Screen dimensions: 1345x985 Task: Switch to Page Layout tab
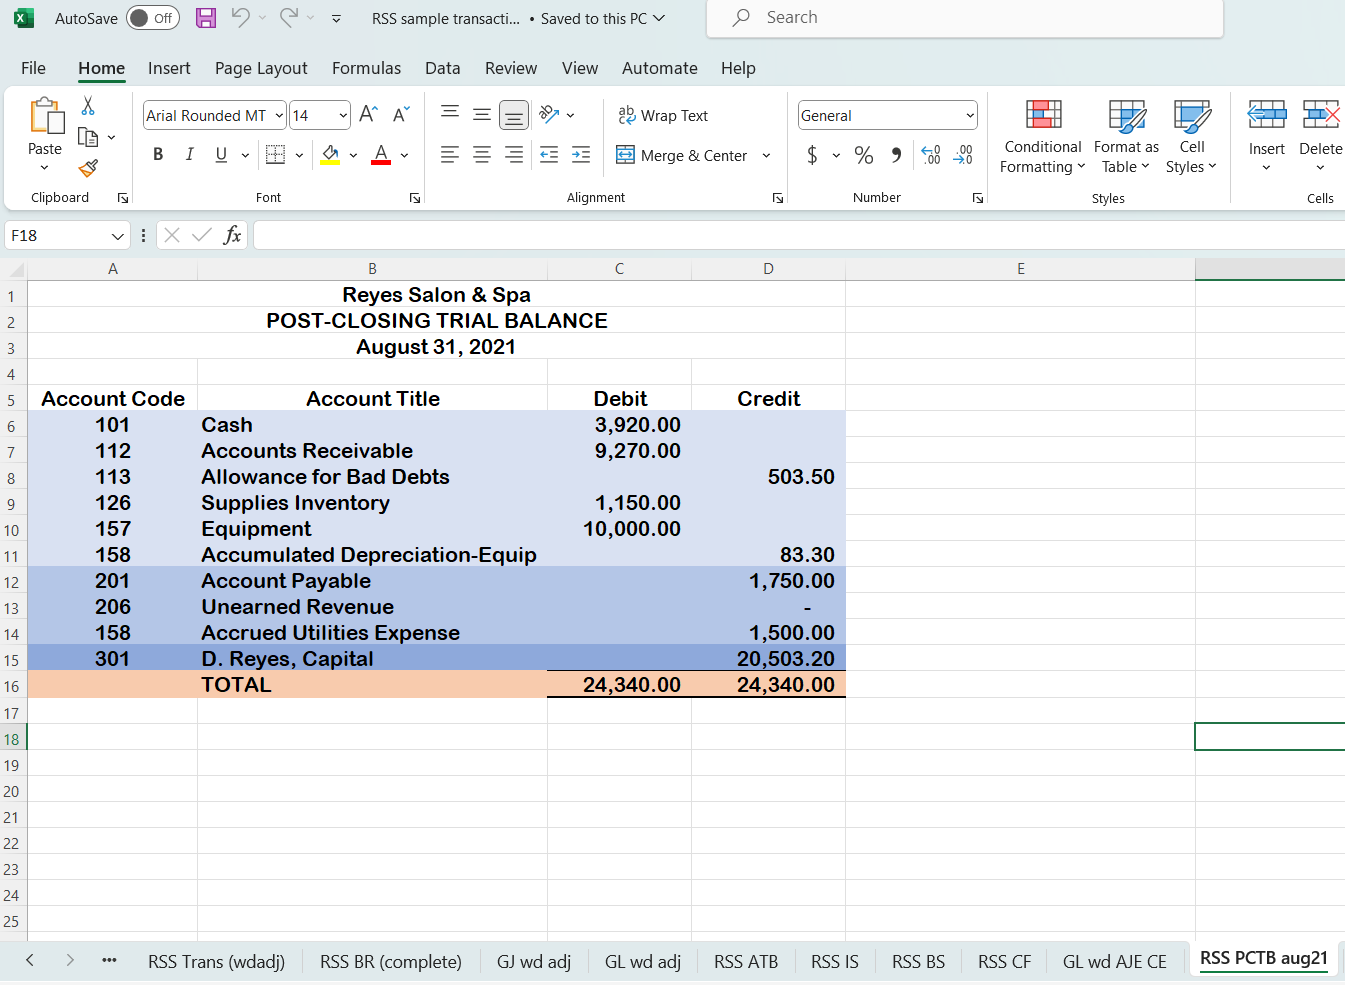(x=261, y=68)
